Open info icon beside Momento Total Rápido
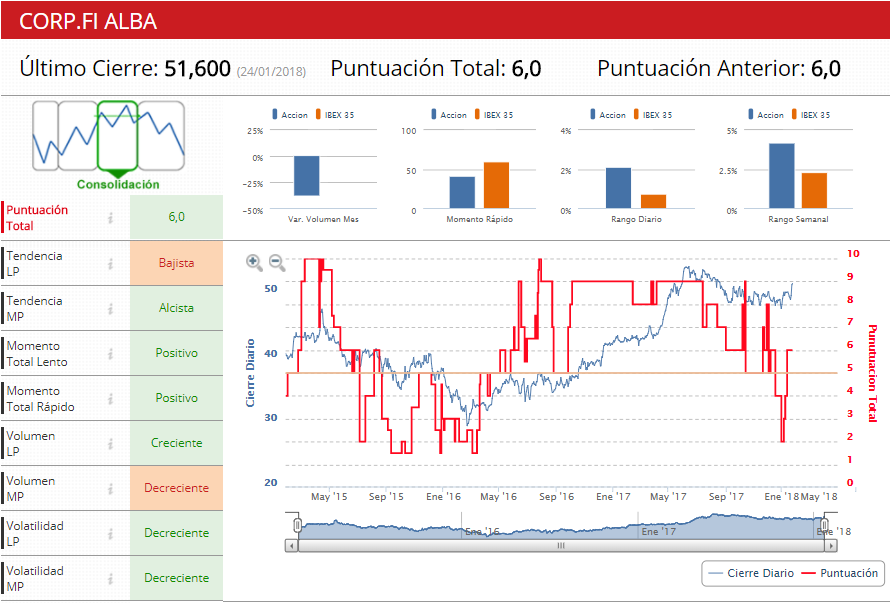892x603 pixels. click(x=111, y=398)
